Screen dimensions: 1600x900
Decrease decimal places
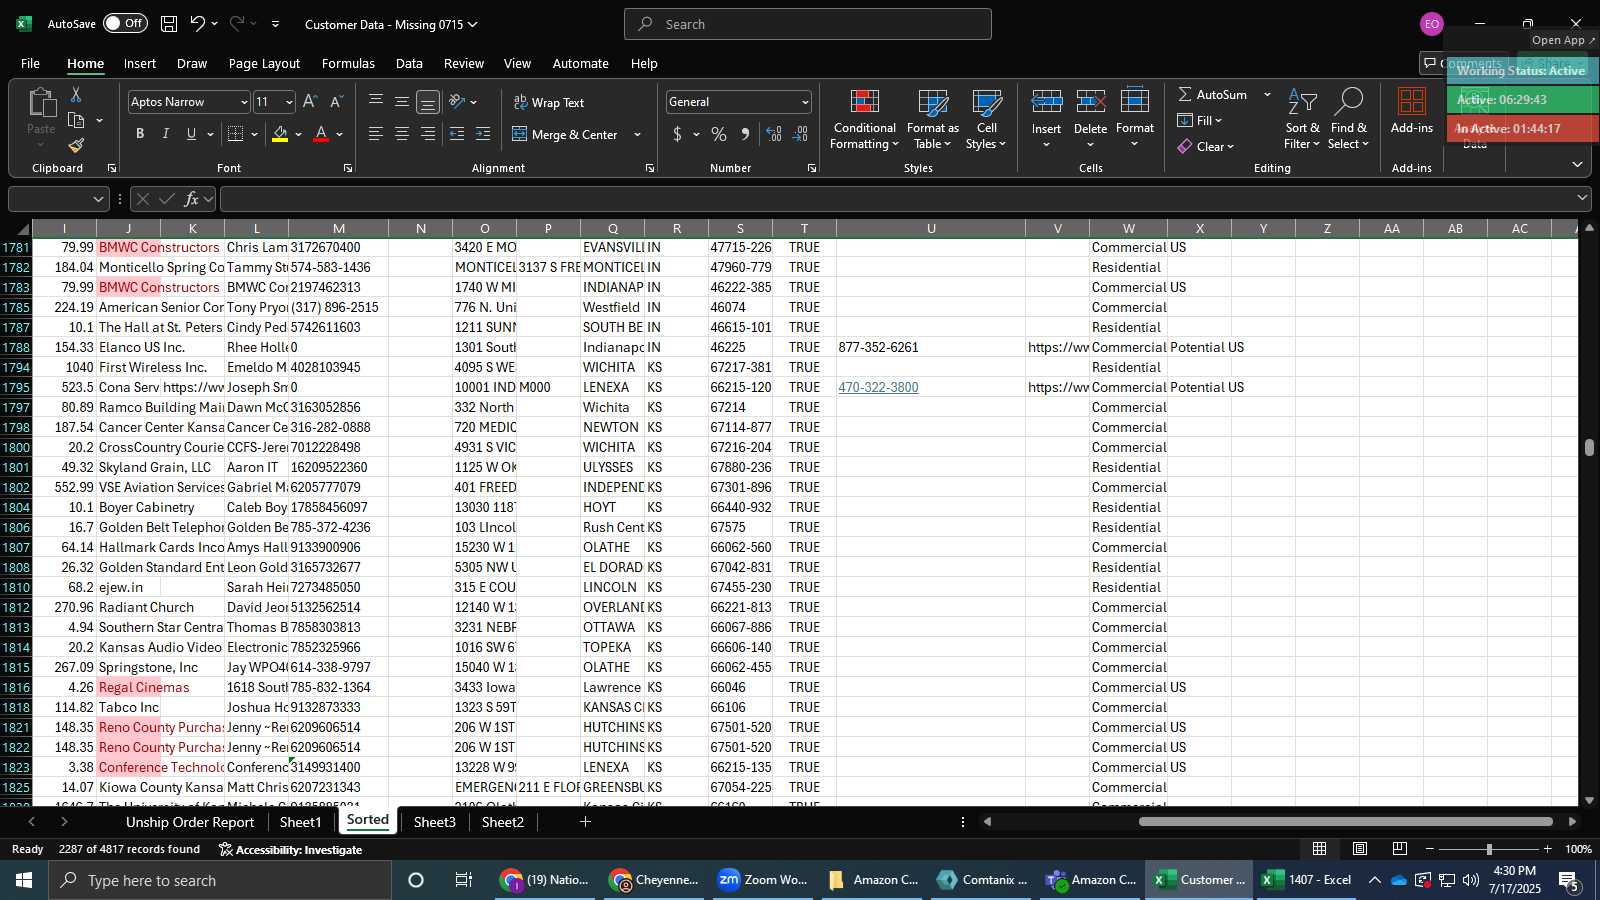point(800,134)
